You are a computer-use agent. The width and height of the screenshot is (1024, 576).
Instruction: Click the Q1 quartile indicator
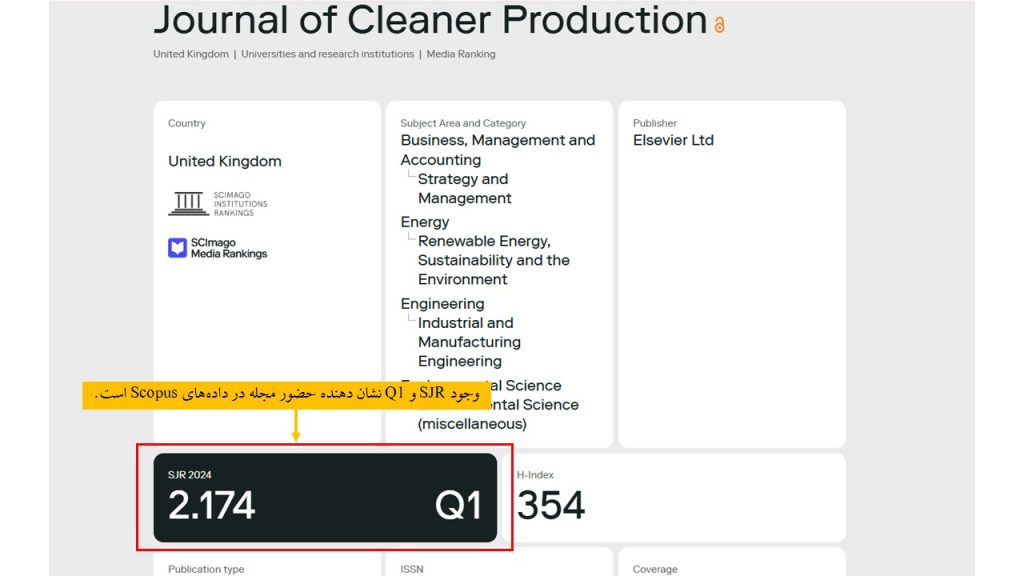point(458,505)
